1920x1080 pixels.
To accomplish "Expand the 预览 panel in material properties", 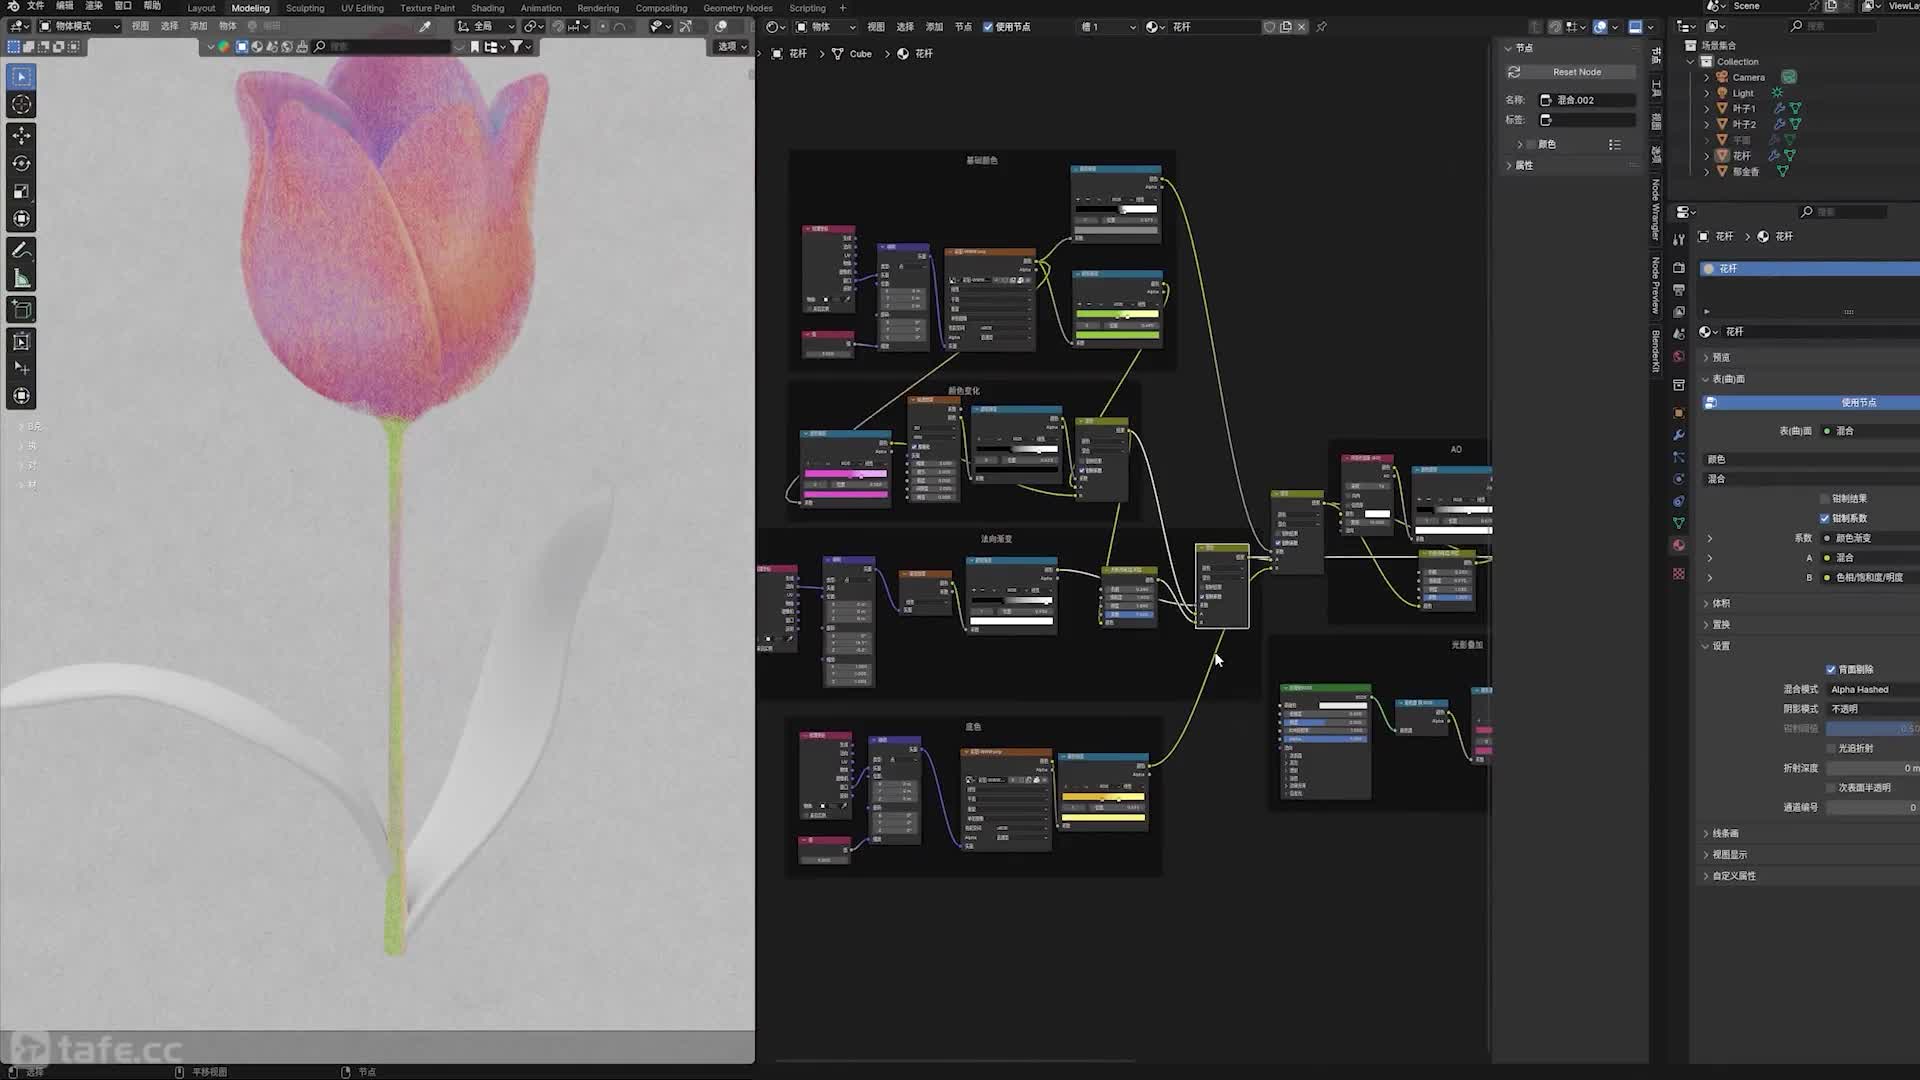I will click(x=1706, y=357).
